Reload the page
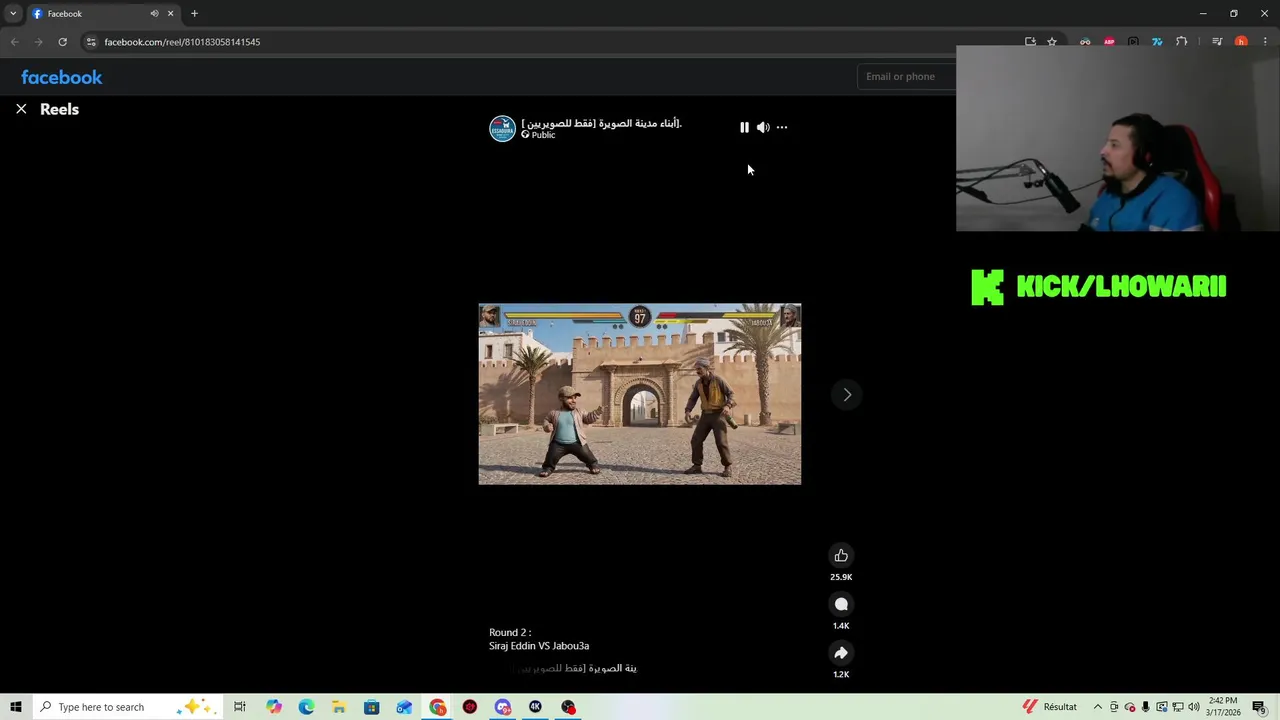Viewport: 1280px width, 720px height. coord(62,42)
